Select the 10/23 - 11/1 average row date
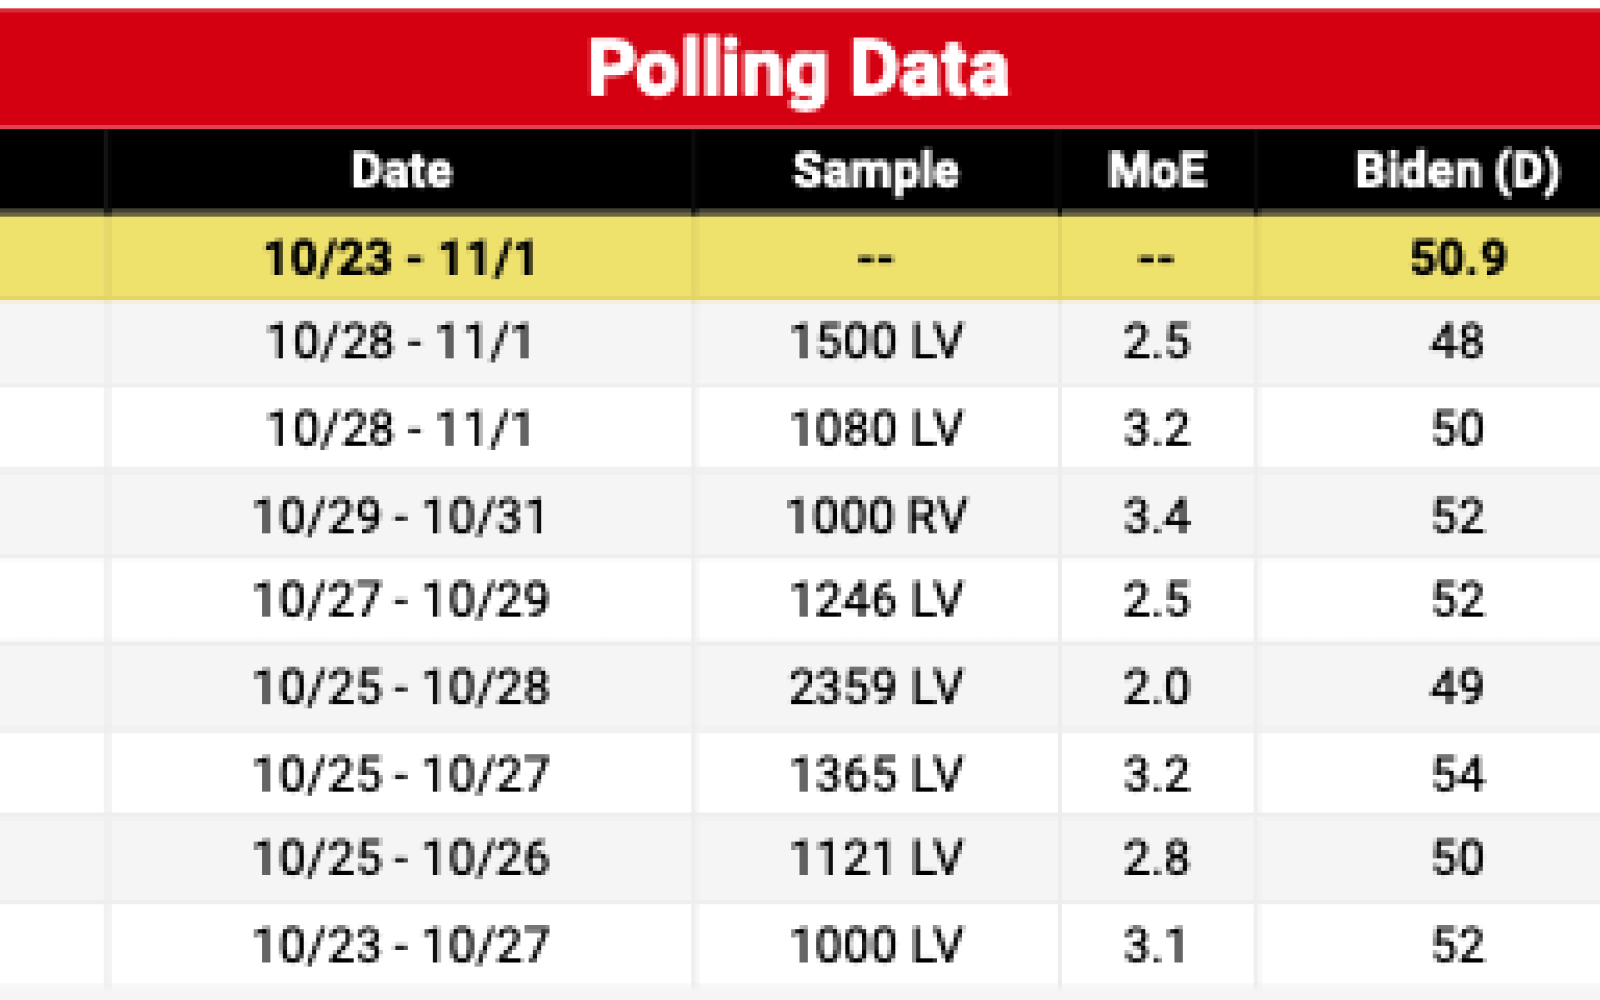1600x1000 pixels. coord(400,258)
